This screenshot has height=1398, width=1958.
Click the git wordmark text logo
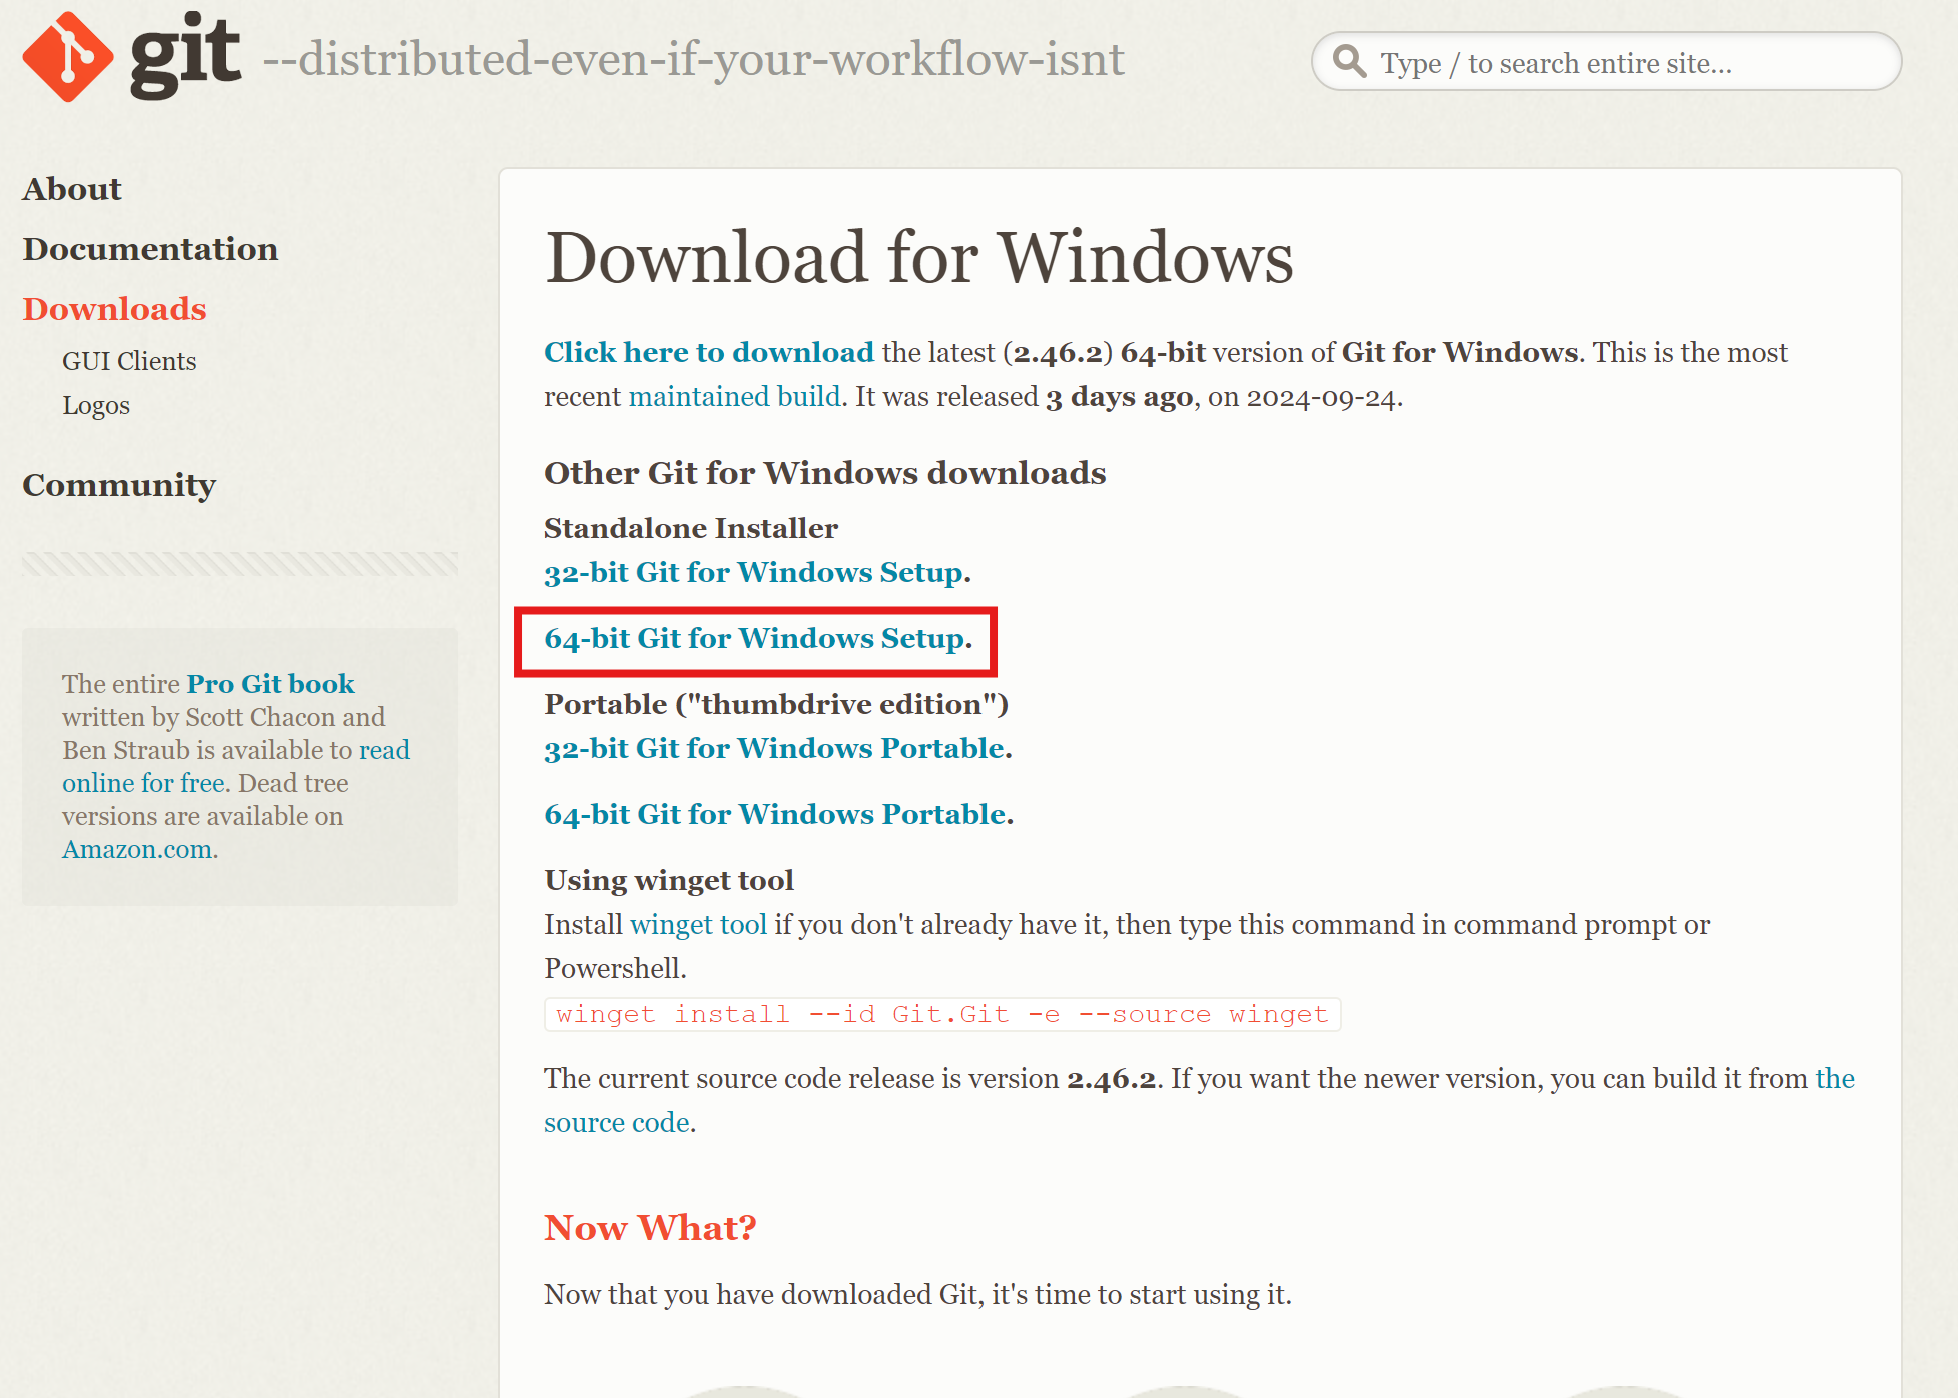[186, 55]
